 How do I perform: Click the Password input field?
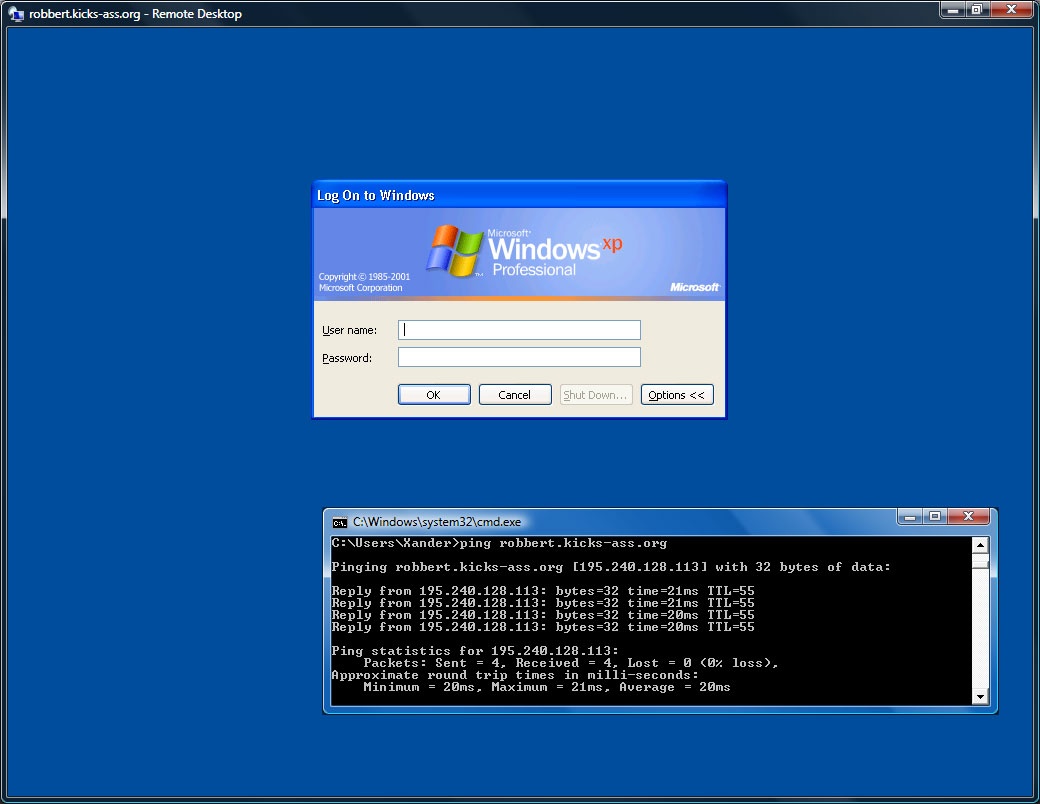[x=519, y=357]
